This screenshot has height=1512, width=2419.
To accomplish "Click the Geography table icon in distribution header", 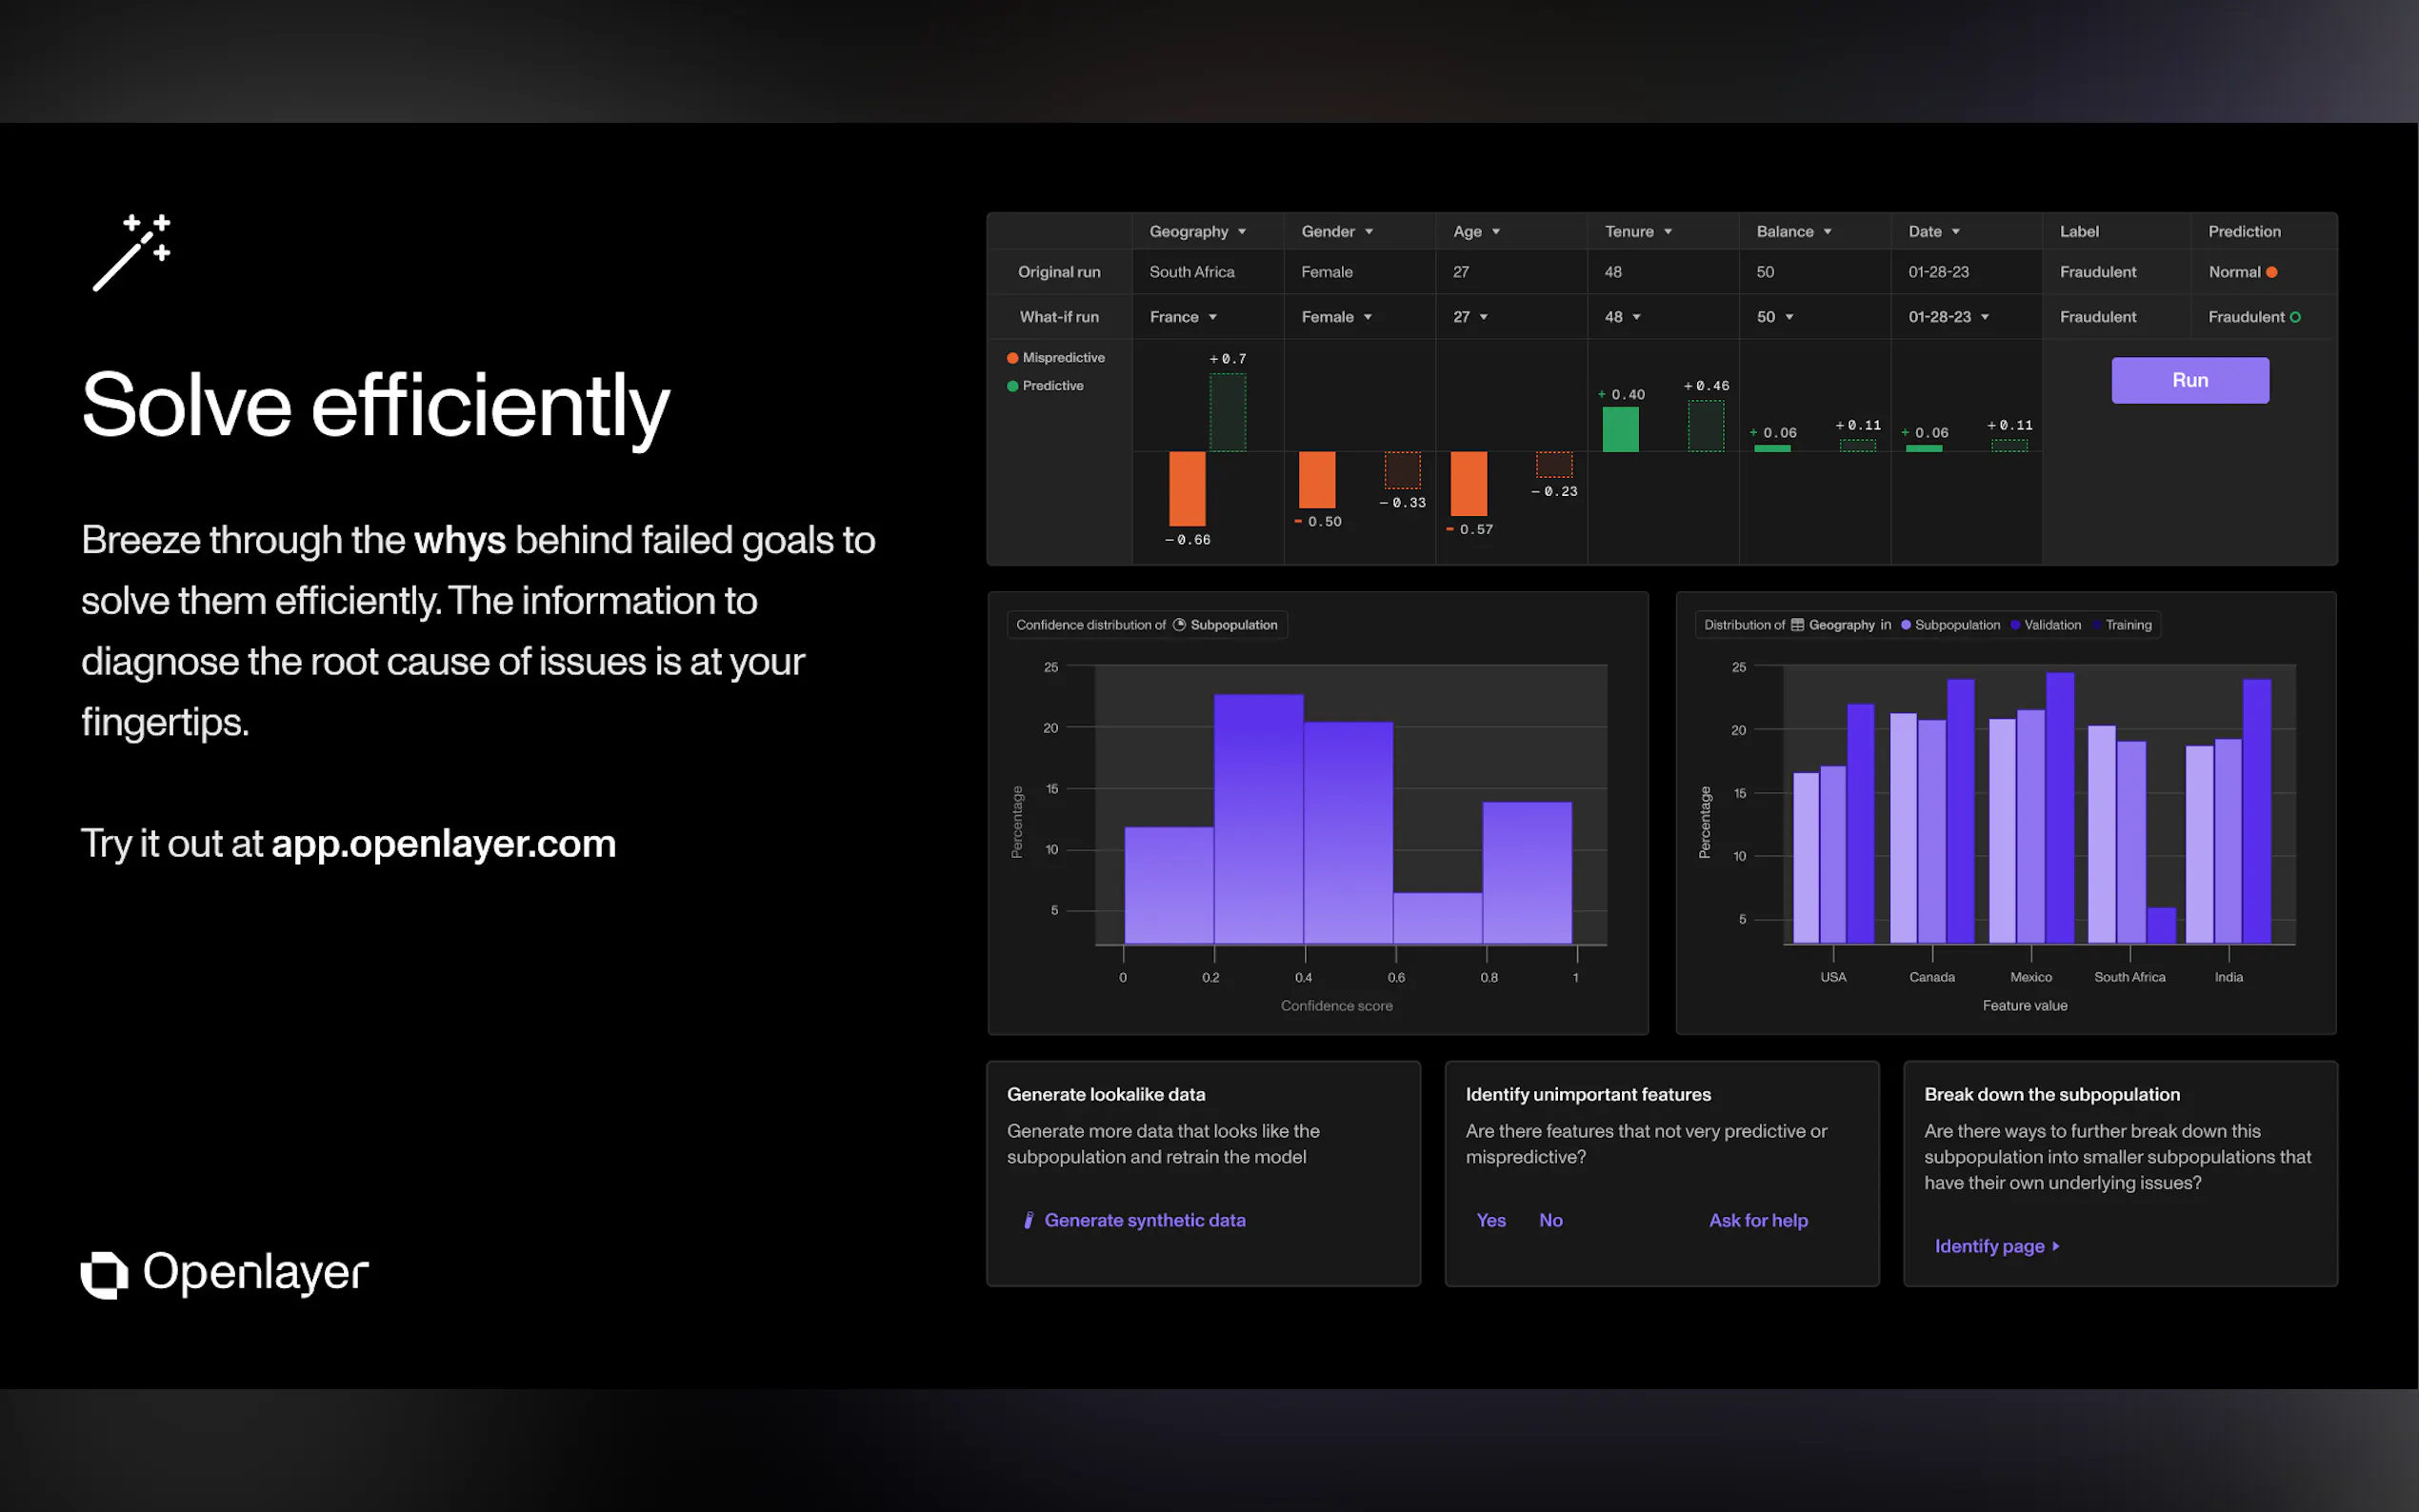I will click(x=1797, y=625).
